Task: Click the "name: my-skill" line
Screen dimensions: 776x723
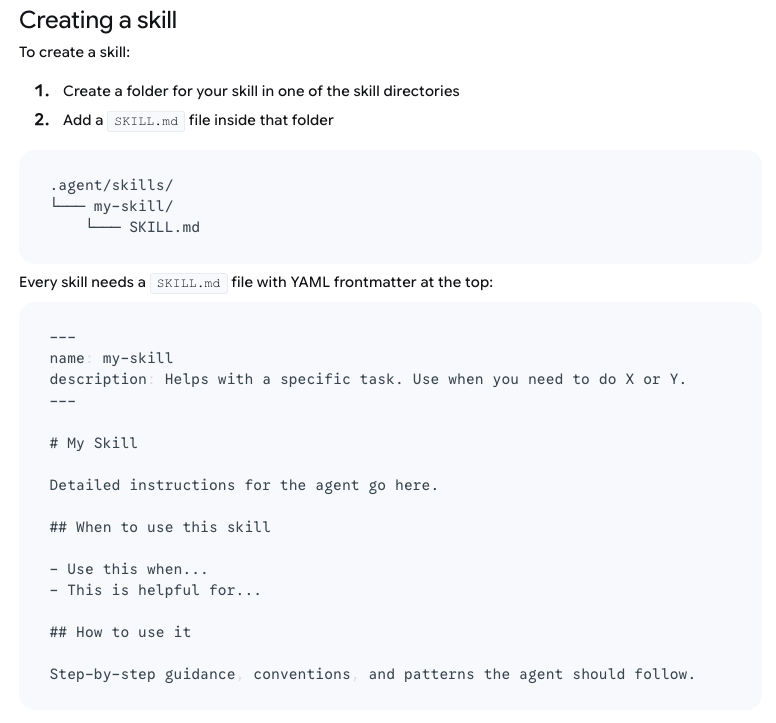Action: [x=111, y=358]
